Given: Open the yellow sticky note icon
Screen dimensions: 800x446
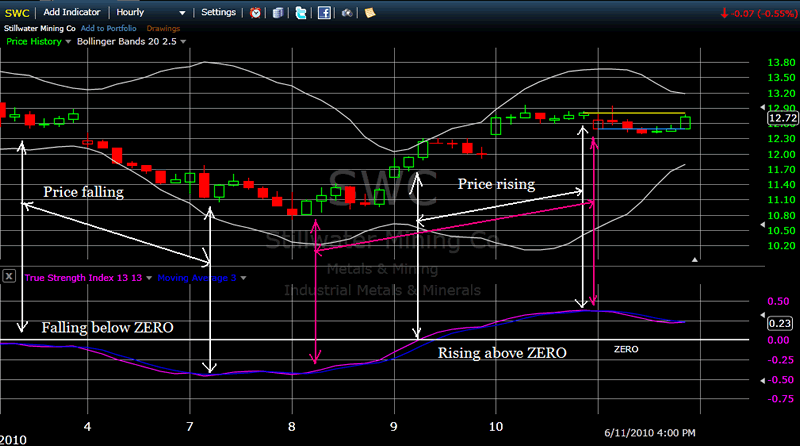Looking at the screenshot, I should (x=370, y=13).
